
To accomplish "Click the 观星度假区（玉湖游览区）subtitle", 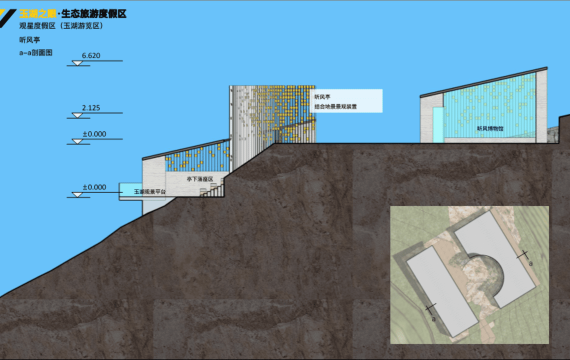I will (61, 26).
